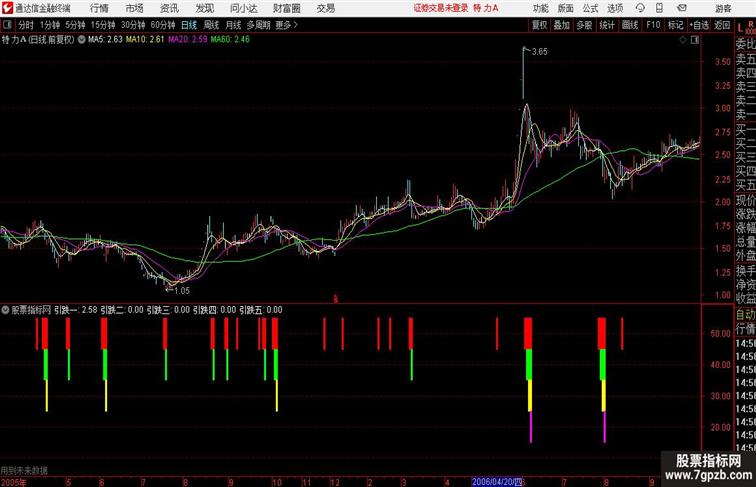Toggle the side panel icon at the chart's top right
This screenshot has height=487, width=756.
[695, 40]
